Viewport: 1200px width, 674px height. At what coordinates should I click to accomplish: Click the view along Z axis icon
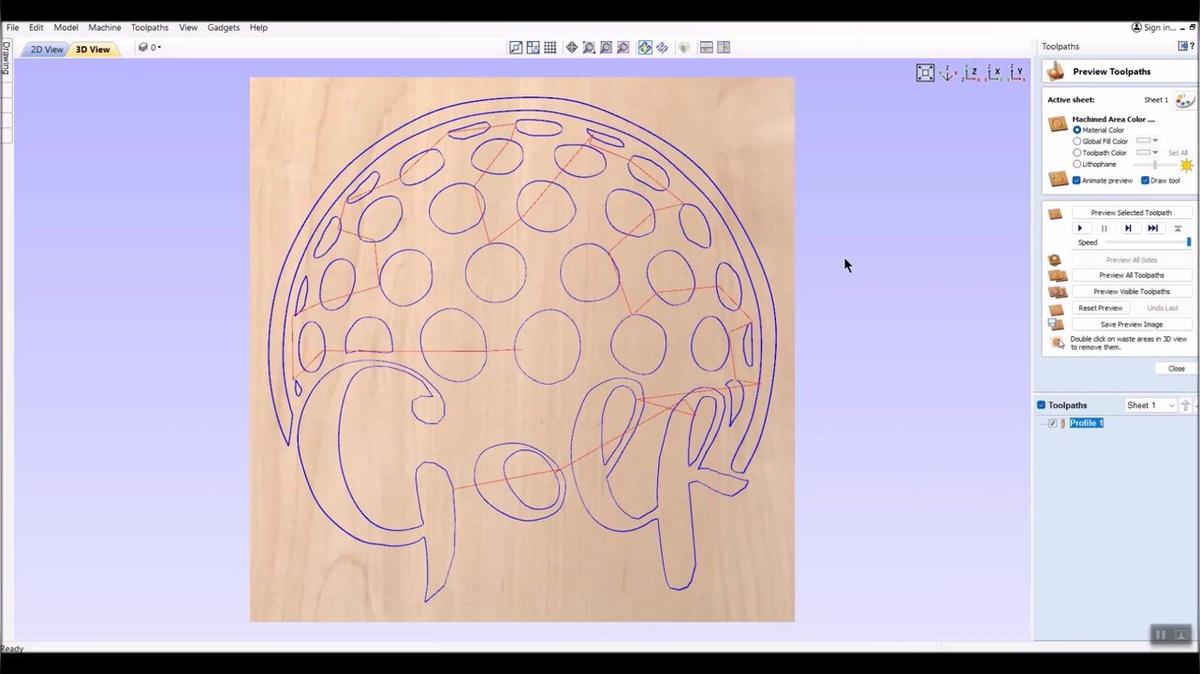970,73
